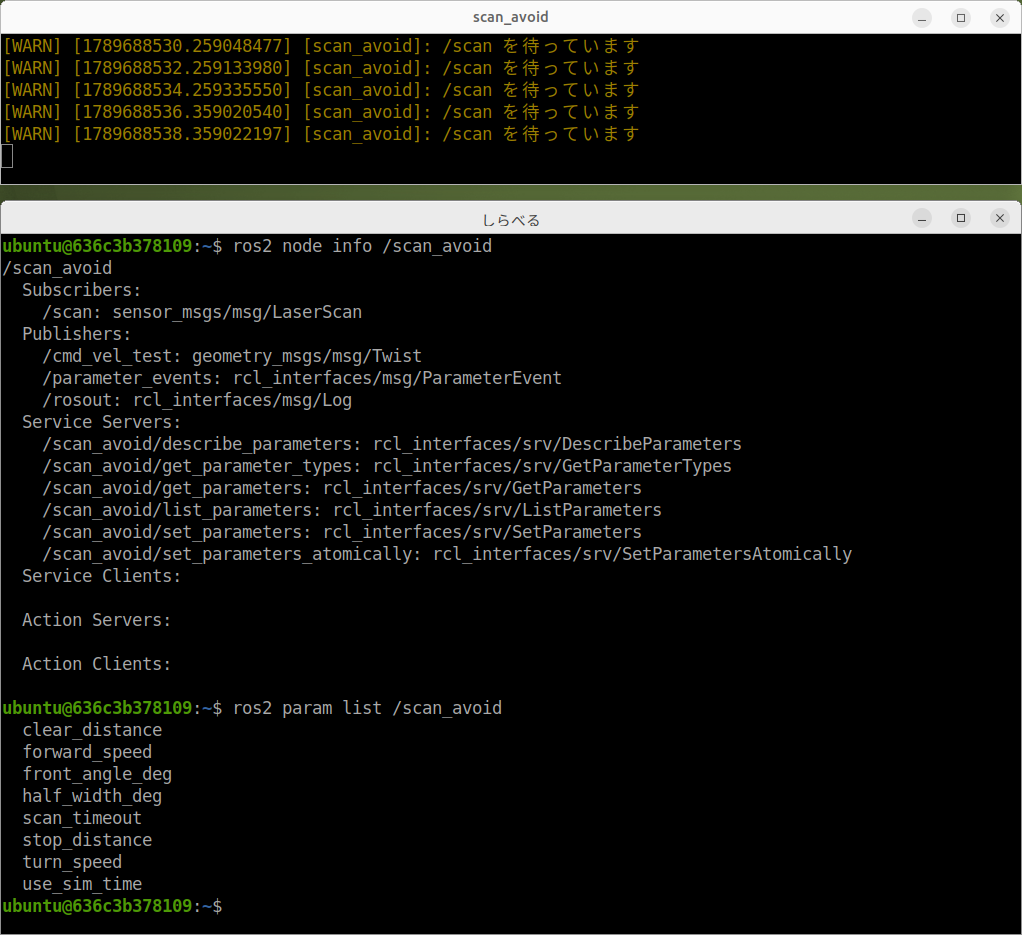Click the 'turn_speed' parameter
Screen dimensions: 1022x935
click(72, 862)
